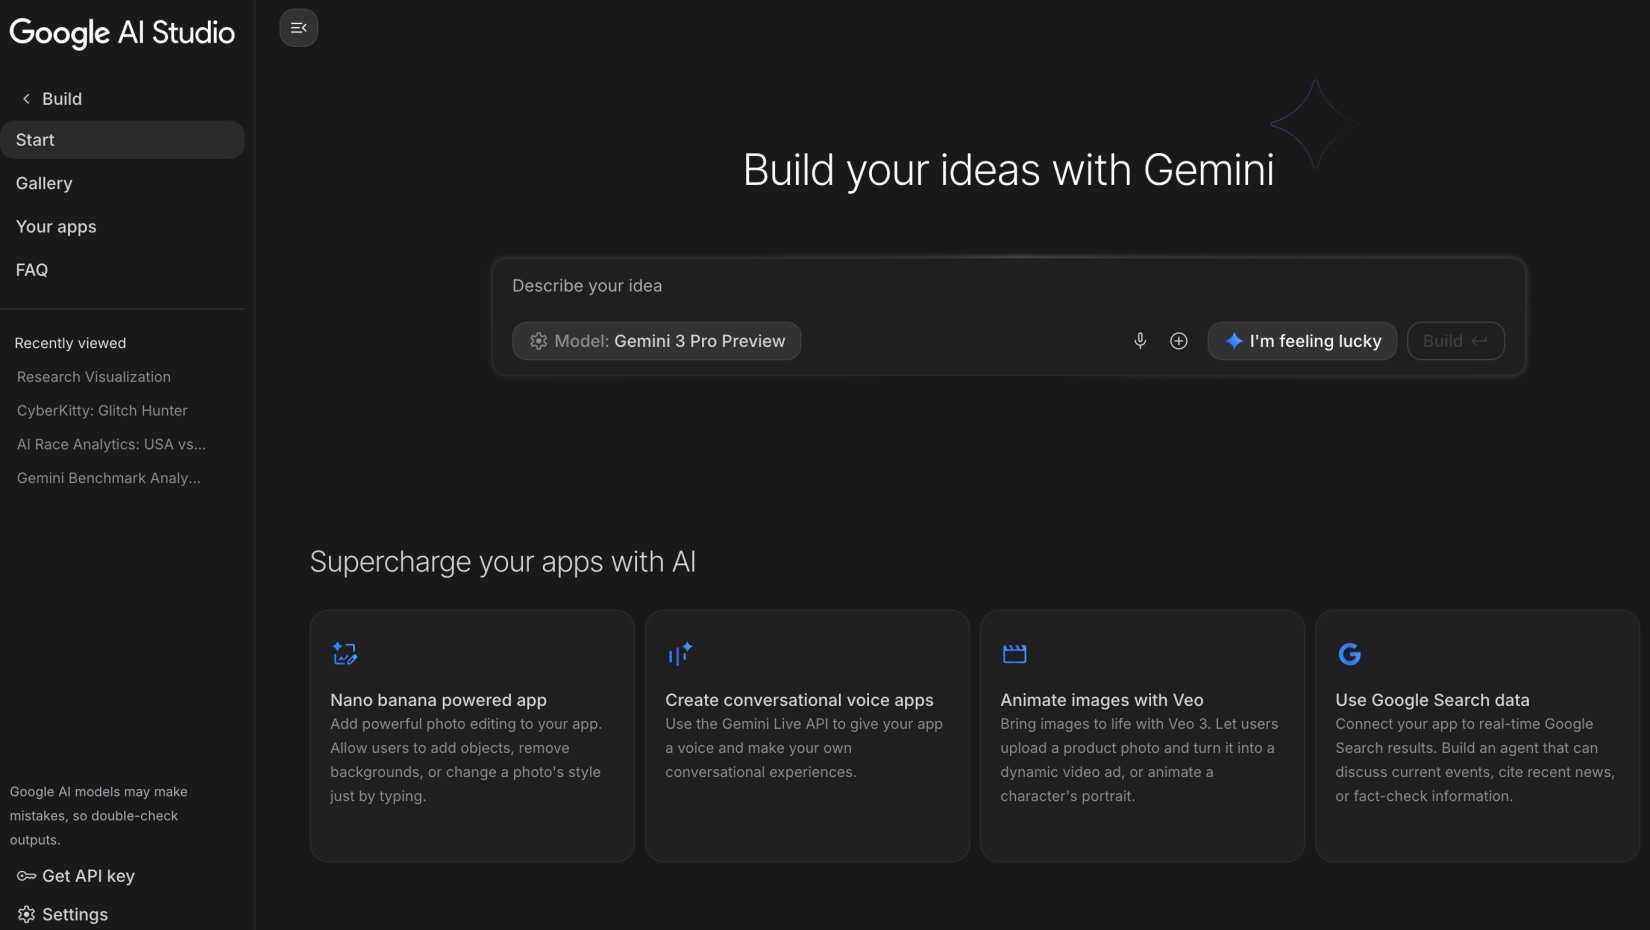This screenshot has height=930, width=1650.
Task: Click the conversational voice apps icon
Action: coord(679,654)
